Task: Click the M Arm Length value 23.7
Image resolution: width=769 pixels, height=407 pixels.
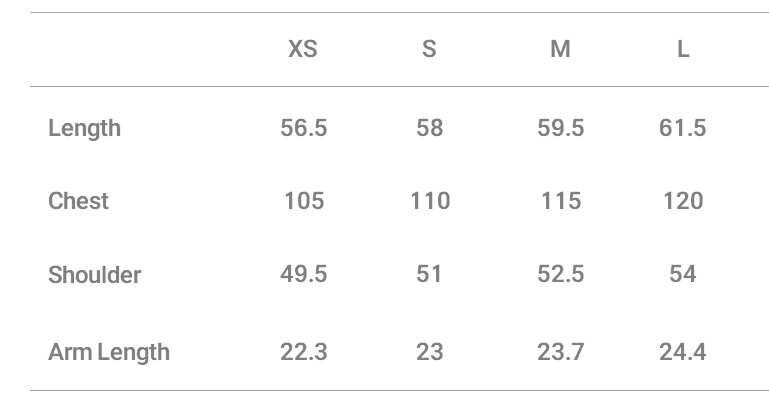Action: (561, 352)
